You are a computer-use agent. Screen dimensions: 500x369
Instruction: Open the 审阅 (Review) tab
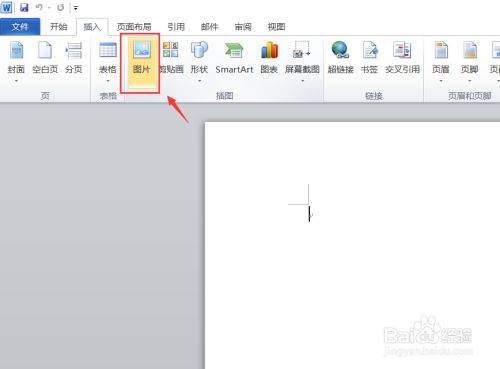(x=243, y=27)
